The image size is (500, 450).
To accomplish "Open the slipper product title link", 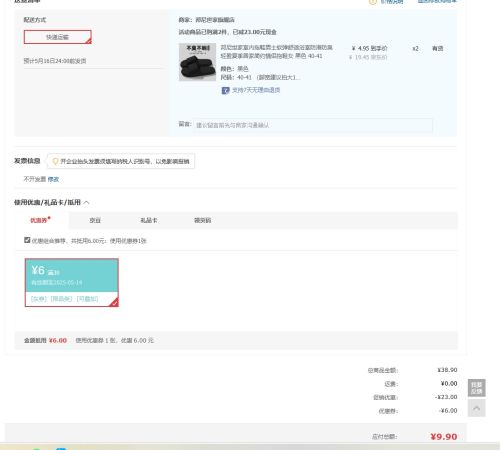I will point(276,52).
